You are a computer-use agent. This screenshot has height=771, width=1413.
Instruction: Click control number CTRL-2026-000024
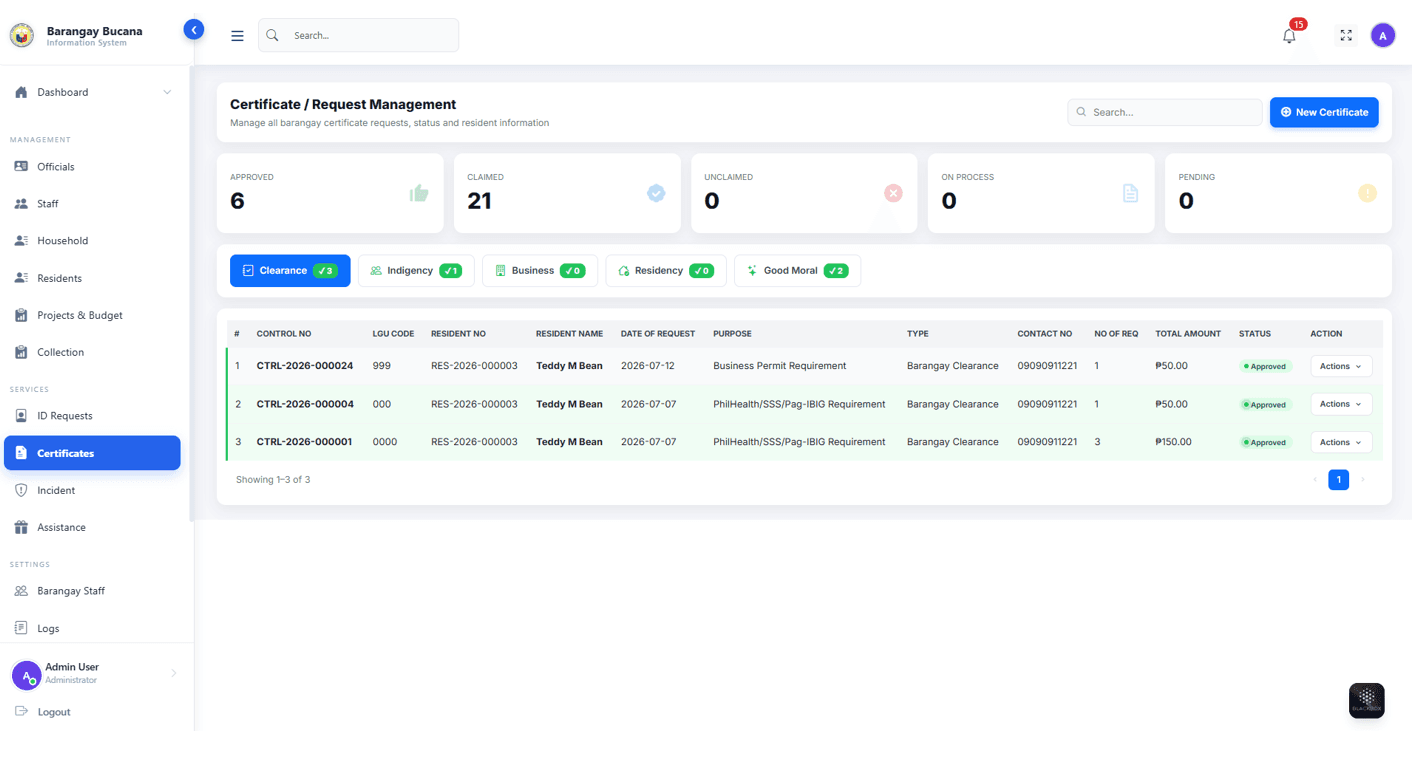[305, 366]
